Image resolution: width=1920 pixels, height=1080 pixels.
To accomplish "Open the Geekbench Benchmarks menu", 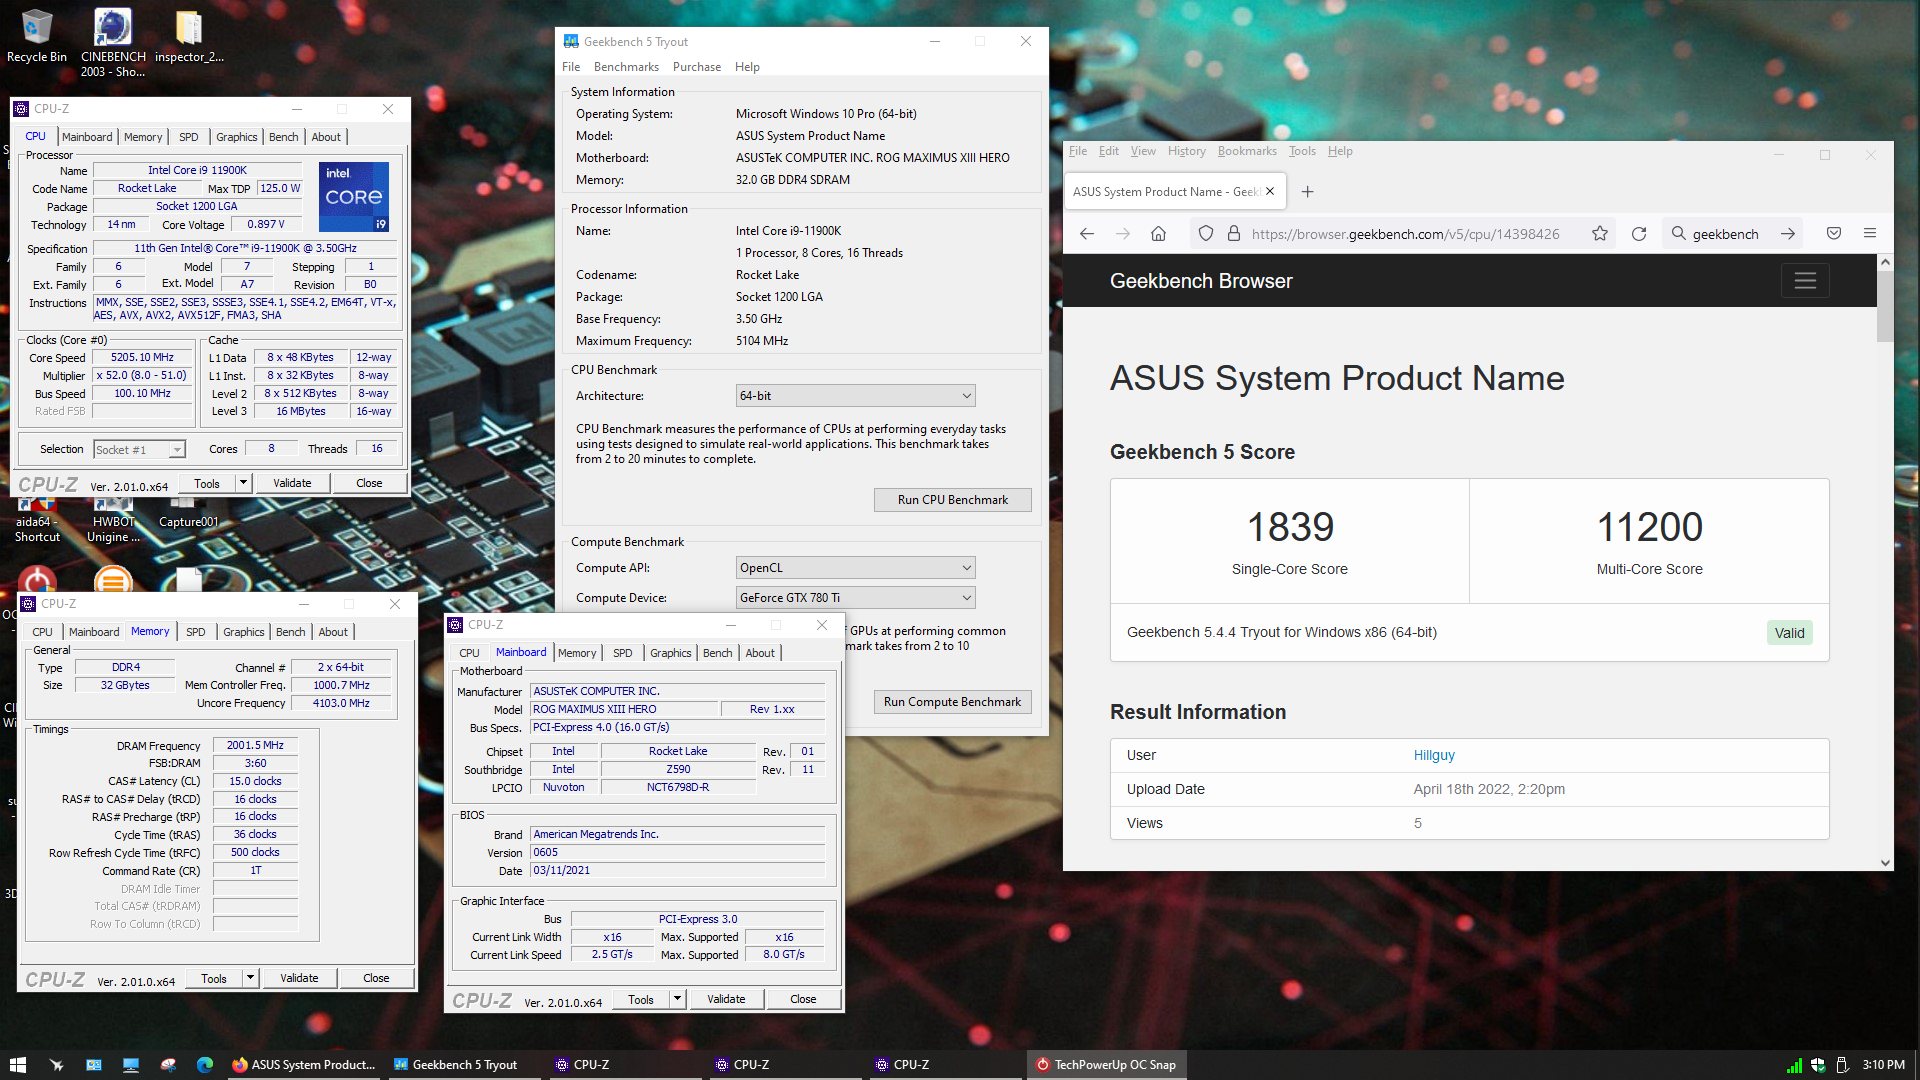I will (626, 67).
